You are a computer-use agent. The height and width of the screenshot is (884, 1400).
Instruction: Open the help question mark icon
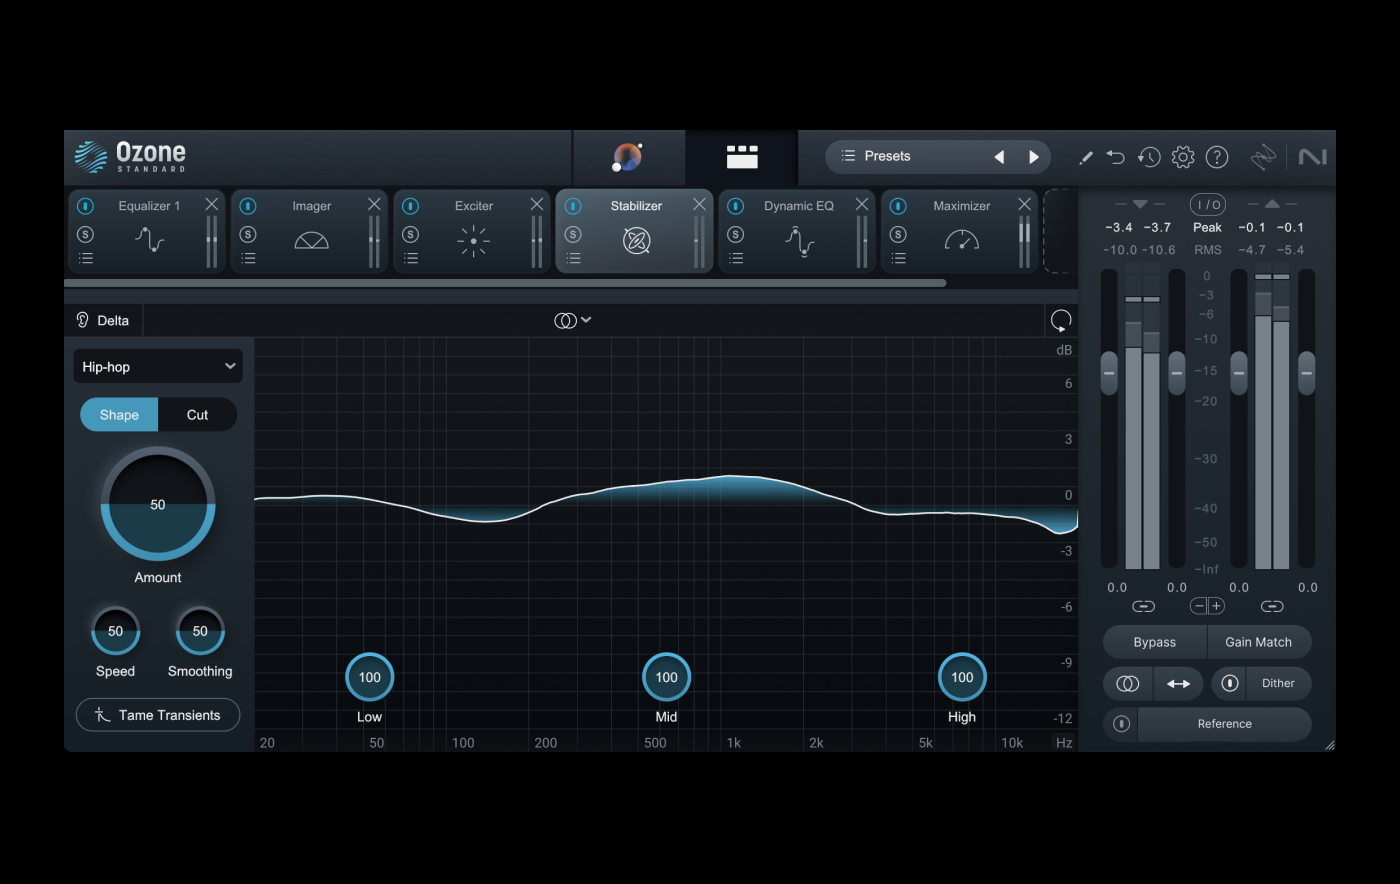coord(1217,157)
